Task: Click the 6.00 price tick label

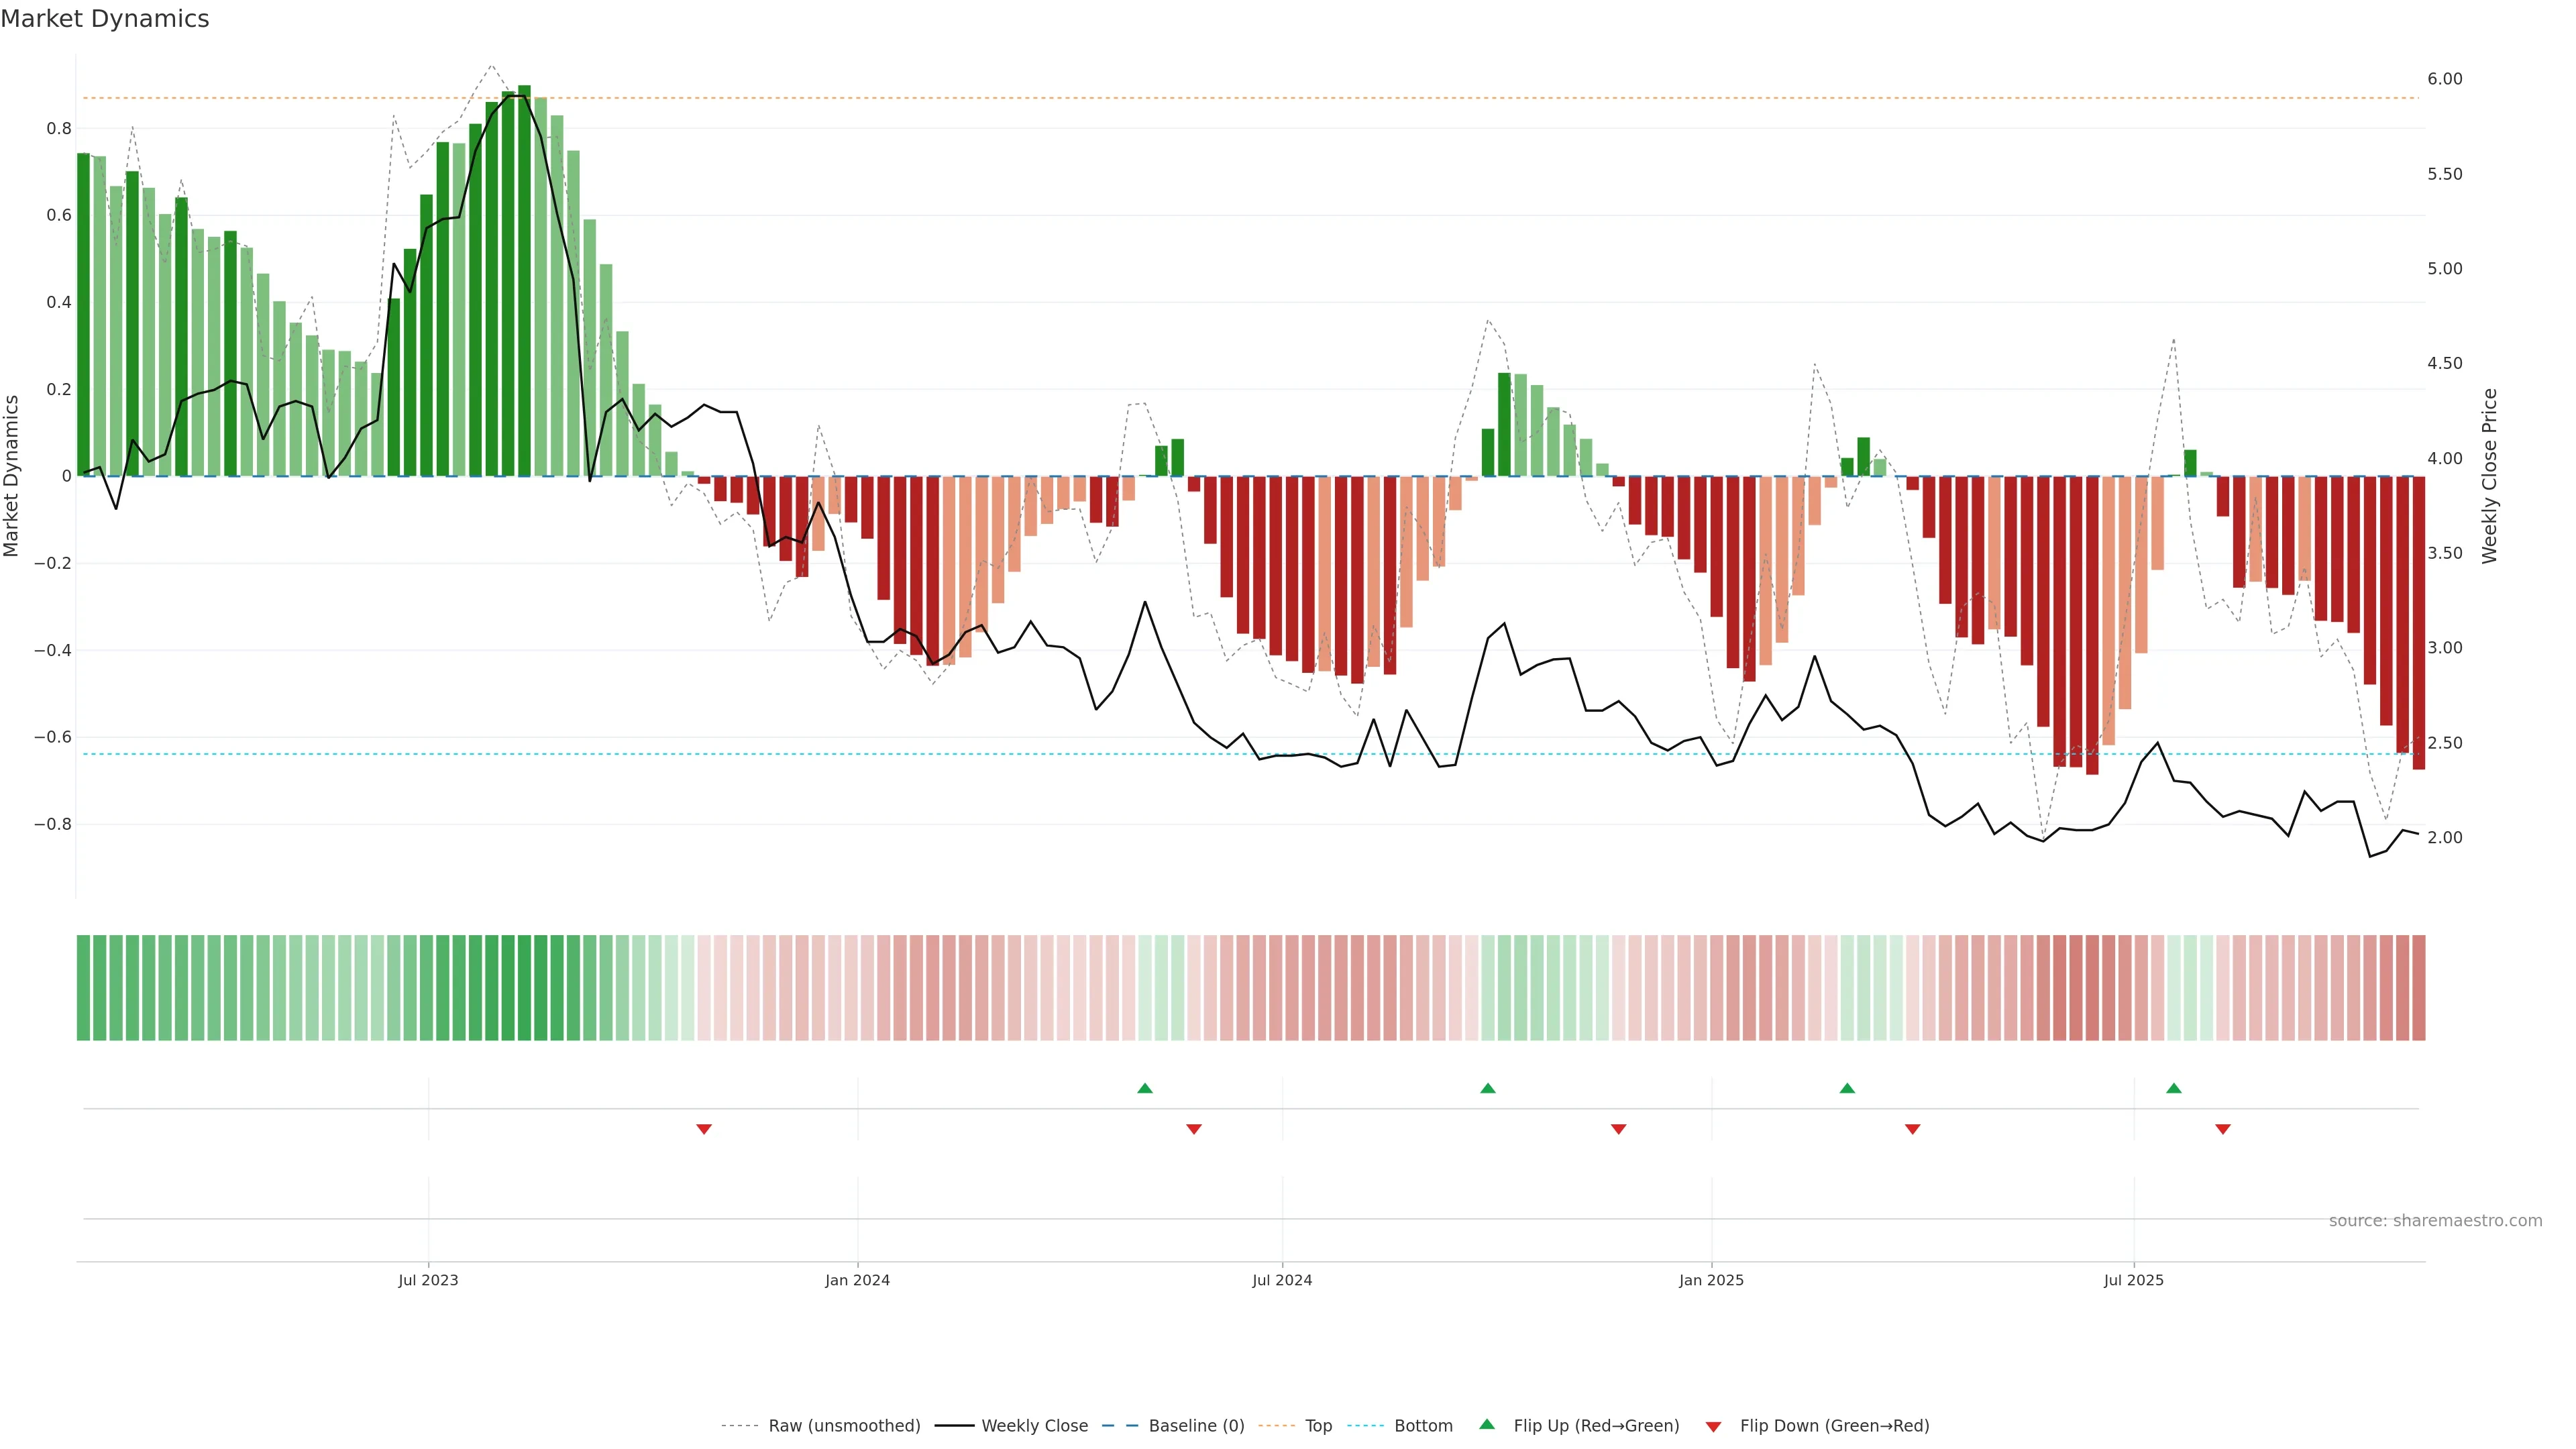Action: 2444,79
